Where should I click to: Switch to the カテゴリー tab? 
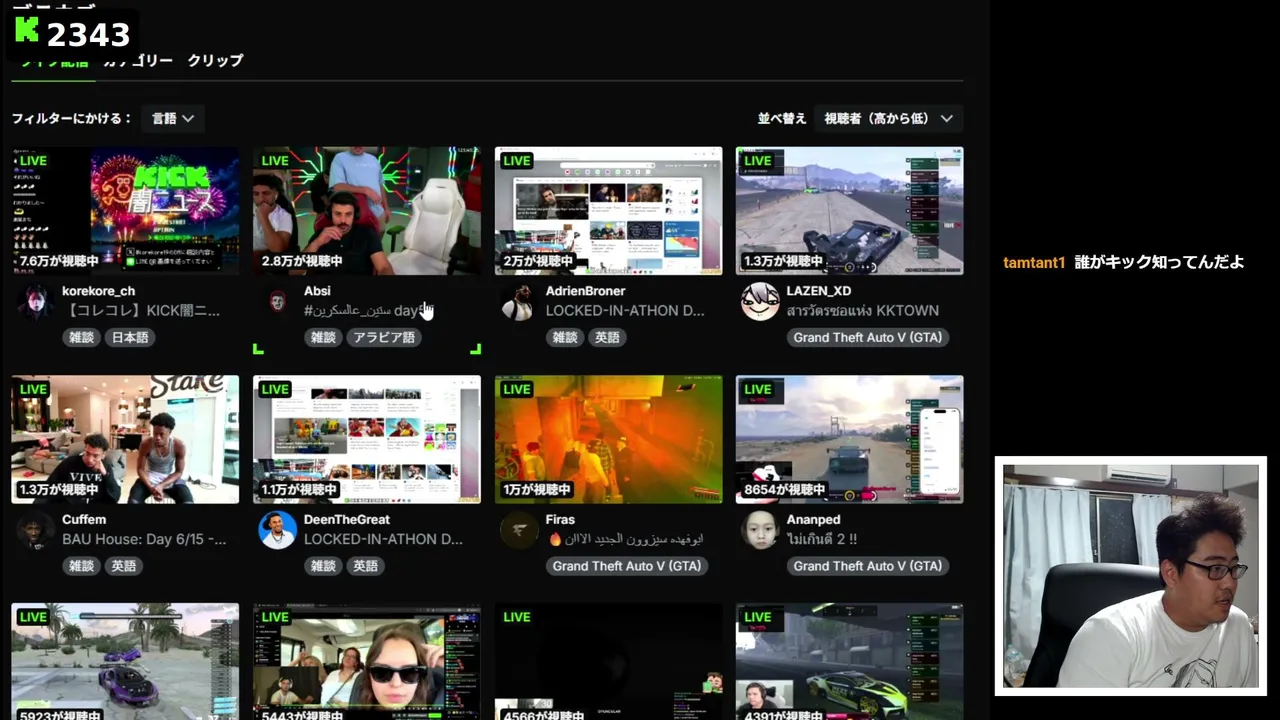point(138,60)
